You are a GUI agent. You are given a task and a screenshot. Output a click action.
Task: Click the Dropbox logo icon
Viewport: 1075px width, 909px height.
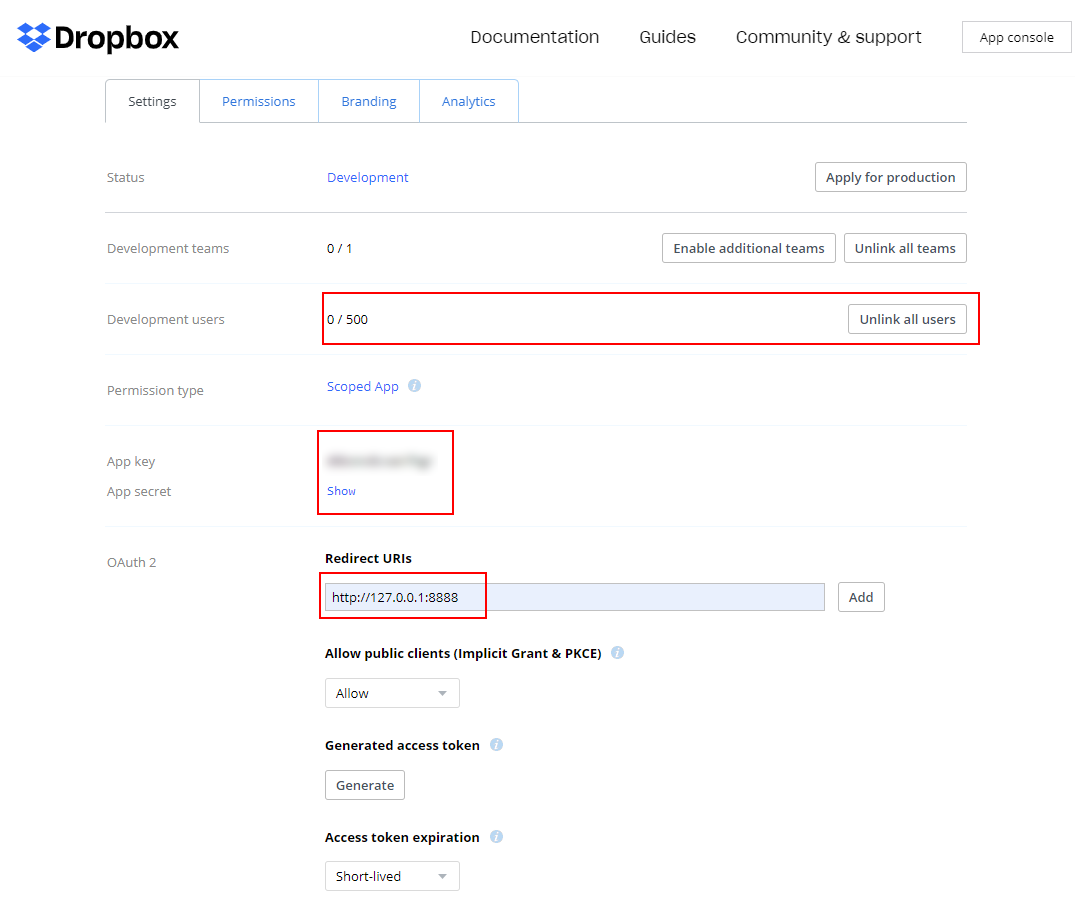[x=34, y=38]
